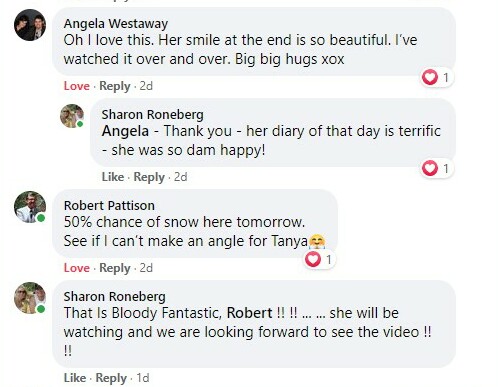Toggle Love reaction under Angela Westaway's comment
The height and width of the screenshot is (387, 498).
(x=77, y=86)
